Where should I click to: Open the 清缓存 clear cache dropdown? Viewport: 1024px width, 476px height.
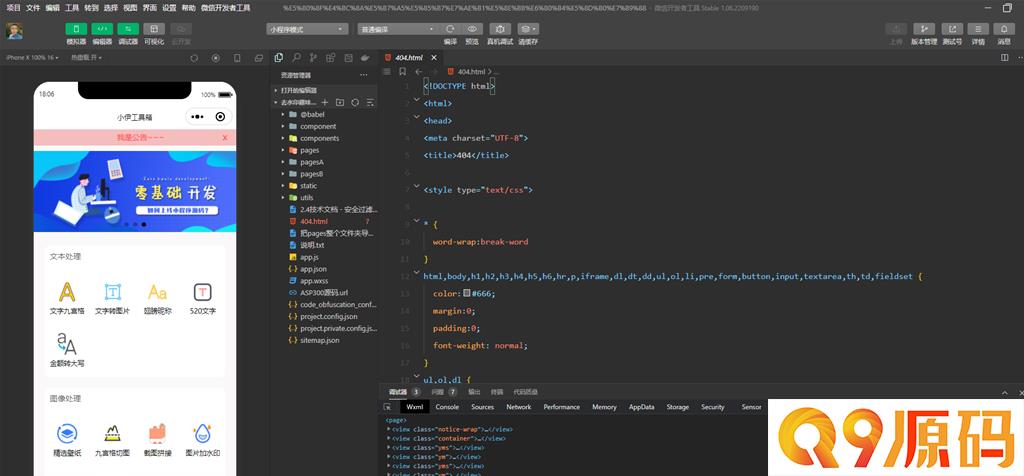click(x=528, y=29)
